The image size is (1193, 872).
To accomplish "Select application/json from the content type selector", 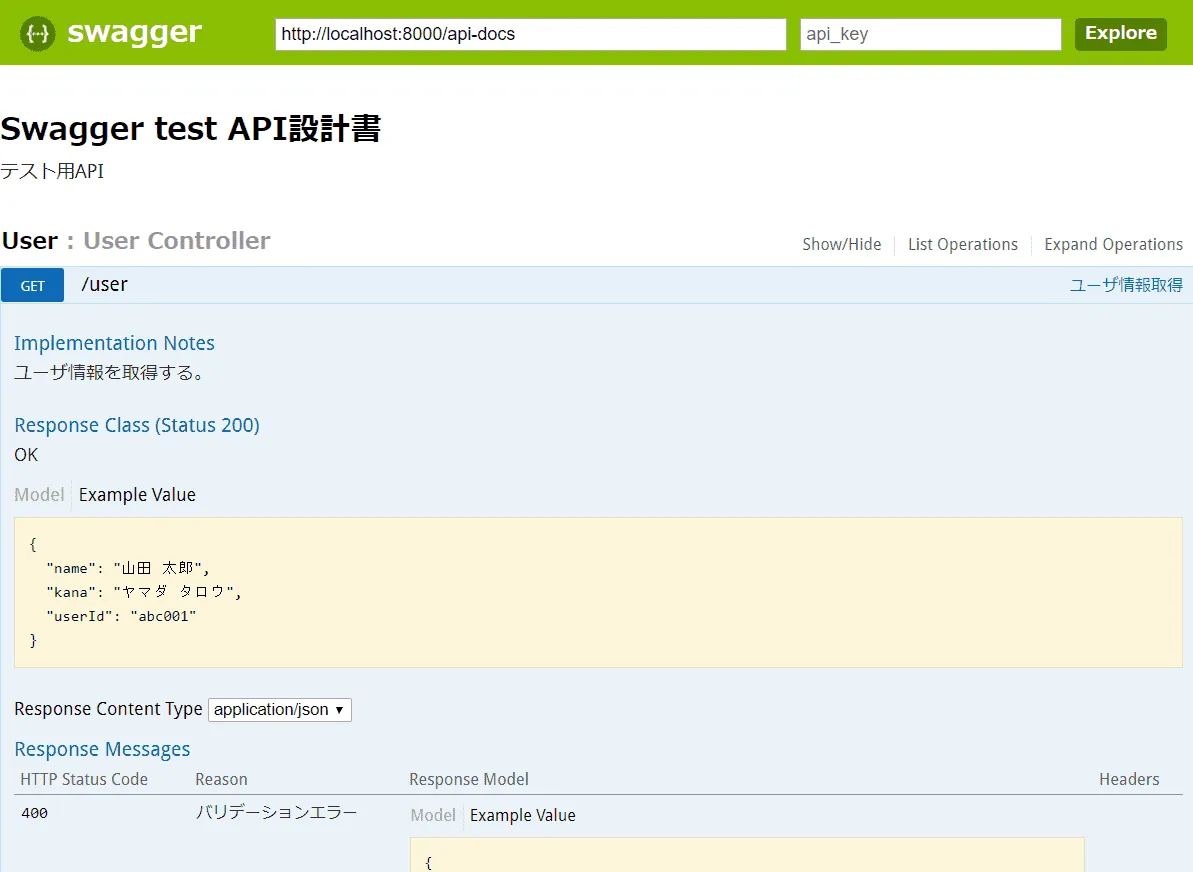I will 279,709.
